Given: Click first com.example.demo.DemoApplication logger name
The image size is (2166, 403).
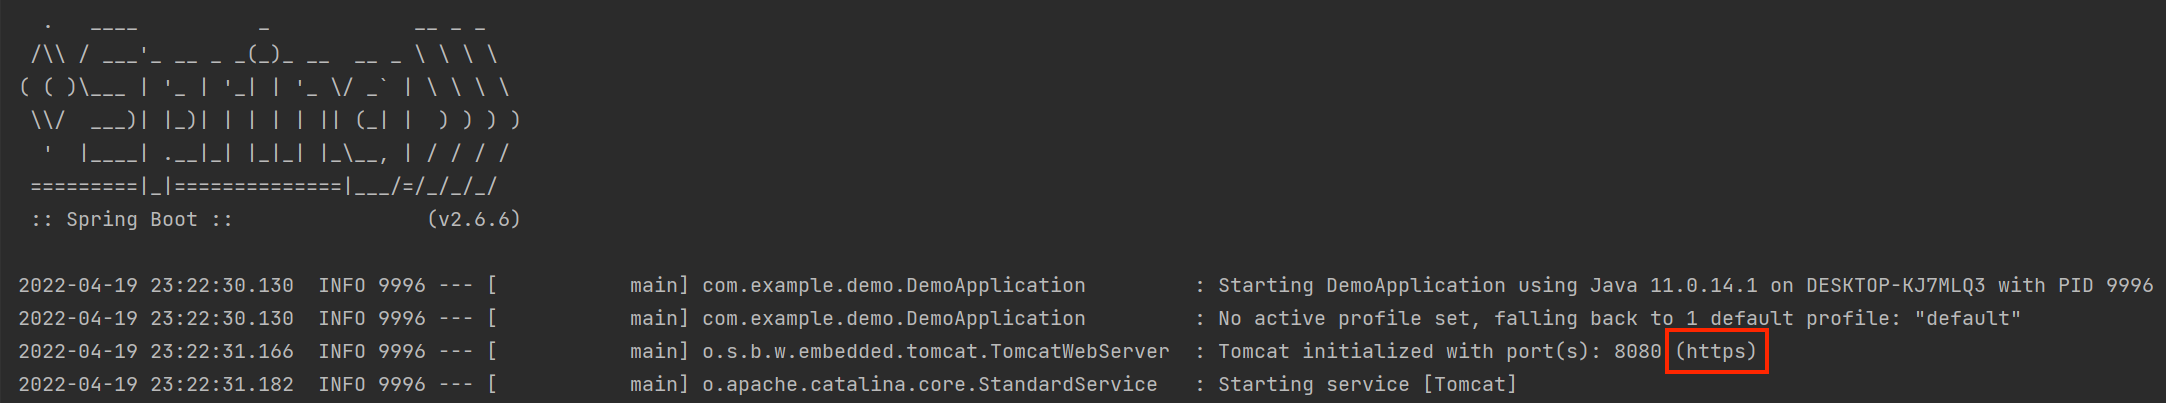Looking at the screenshot, I should (x=894, y=285).
